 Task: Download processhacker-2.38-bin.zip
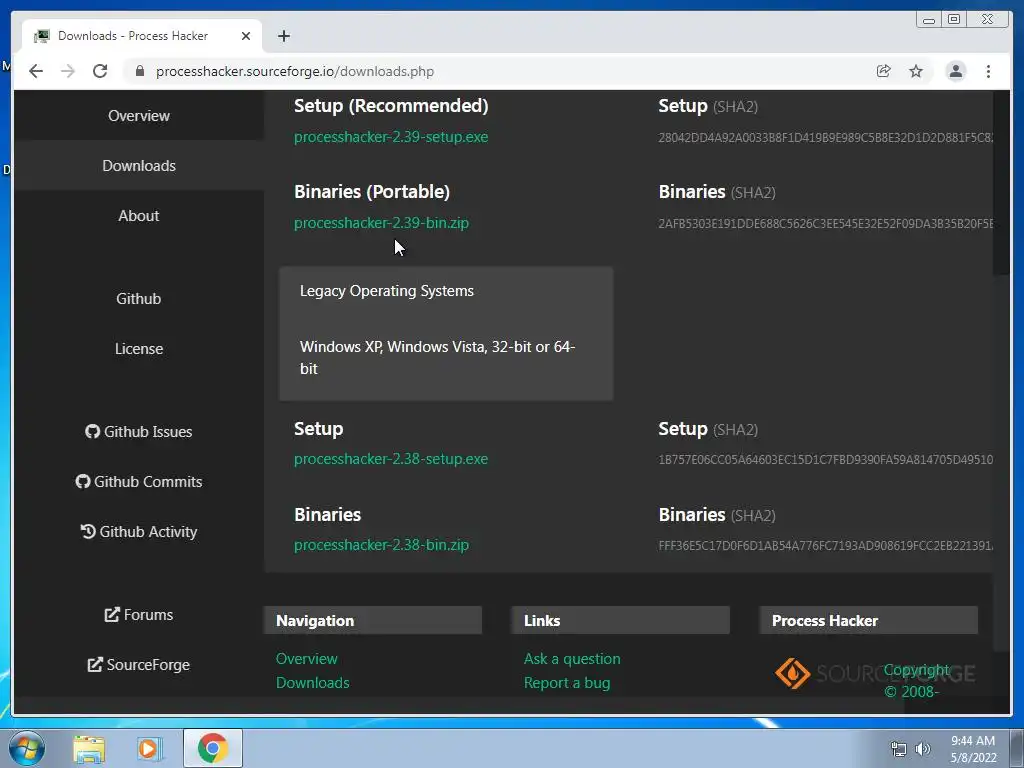(x=381, y=545)
